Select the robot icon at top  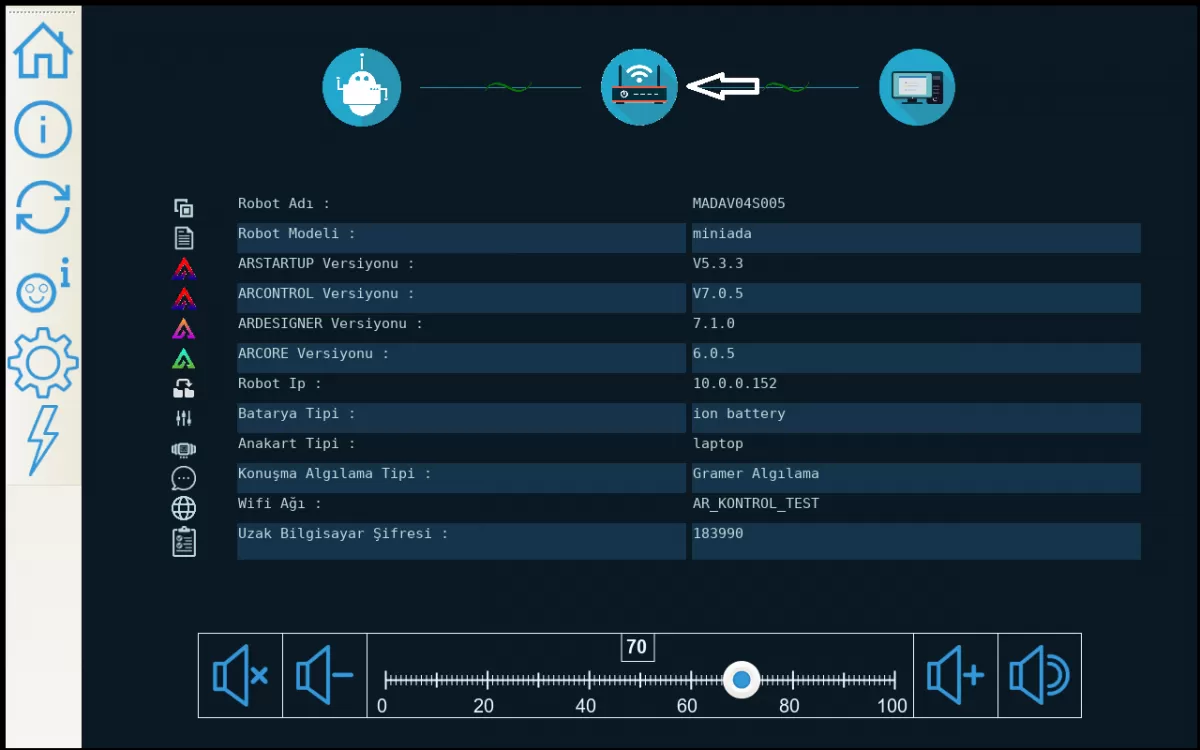[361, 87]
